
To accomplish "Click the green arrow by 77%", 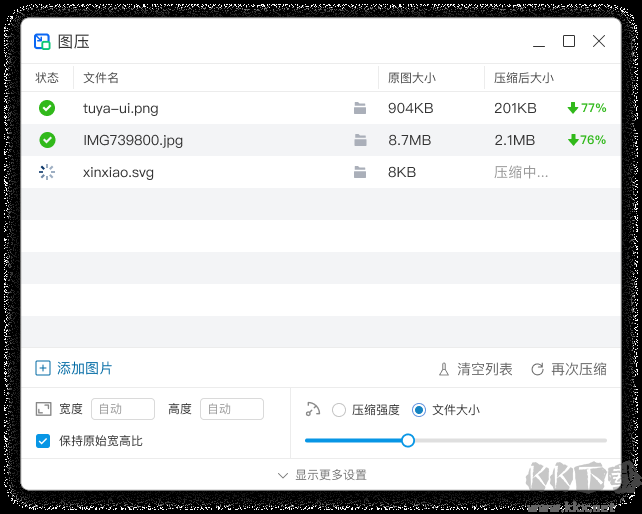I will (x=573, y=108).
